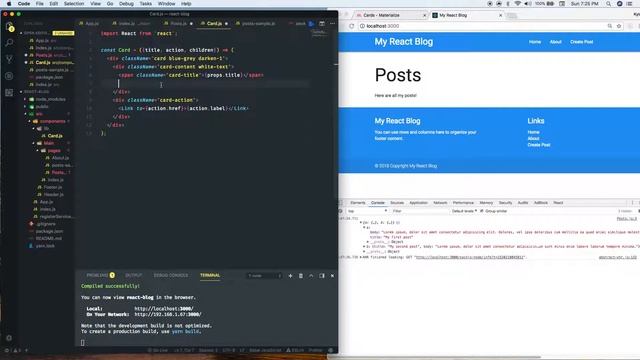Open the View menu
The height and width of the screenshot is (360, 640).
[x=95, y=4]
